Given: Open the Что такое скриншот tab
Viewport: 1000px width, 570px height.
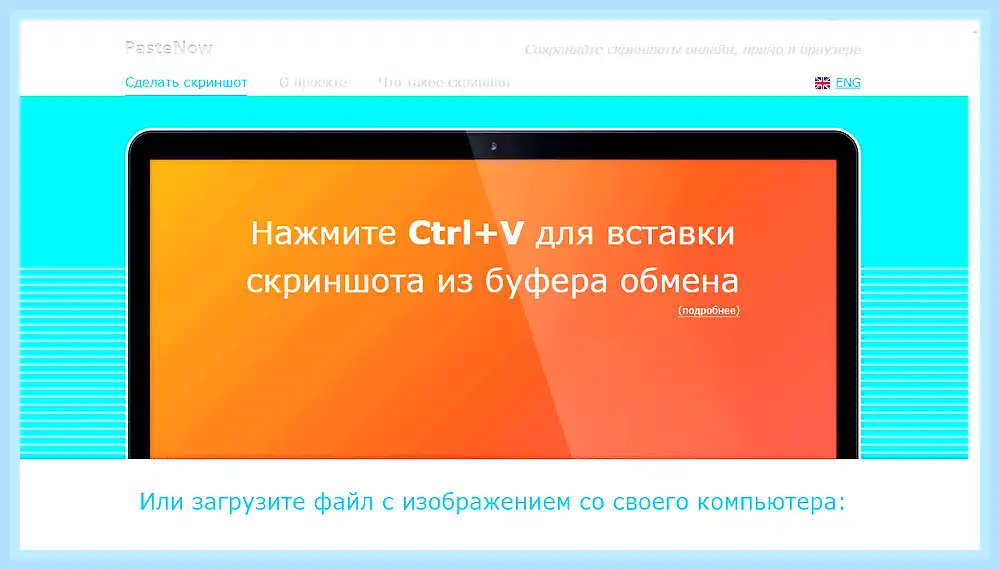Looking at the screenshot, I should pyautogui.click(x=444, y=82).
